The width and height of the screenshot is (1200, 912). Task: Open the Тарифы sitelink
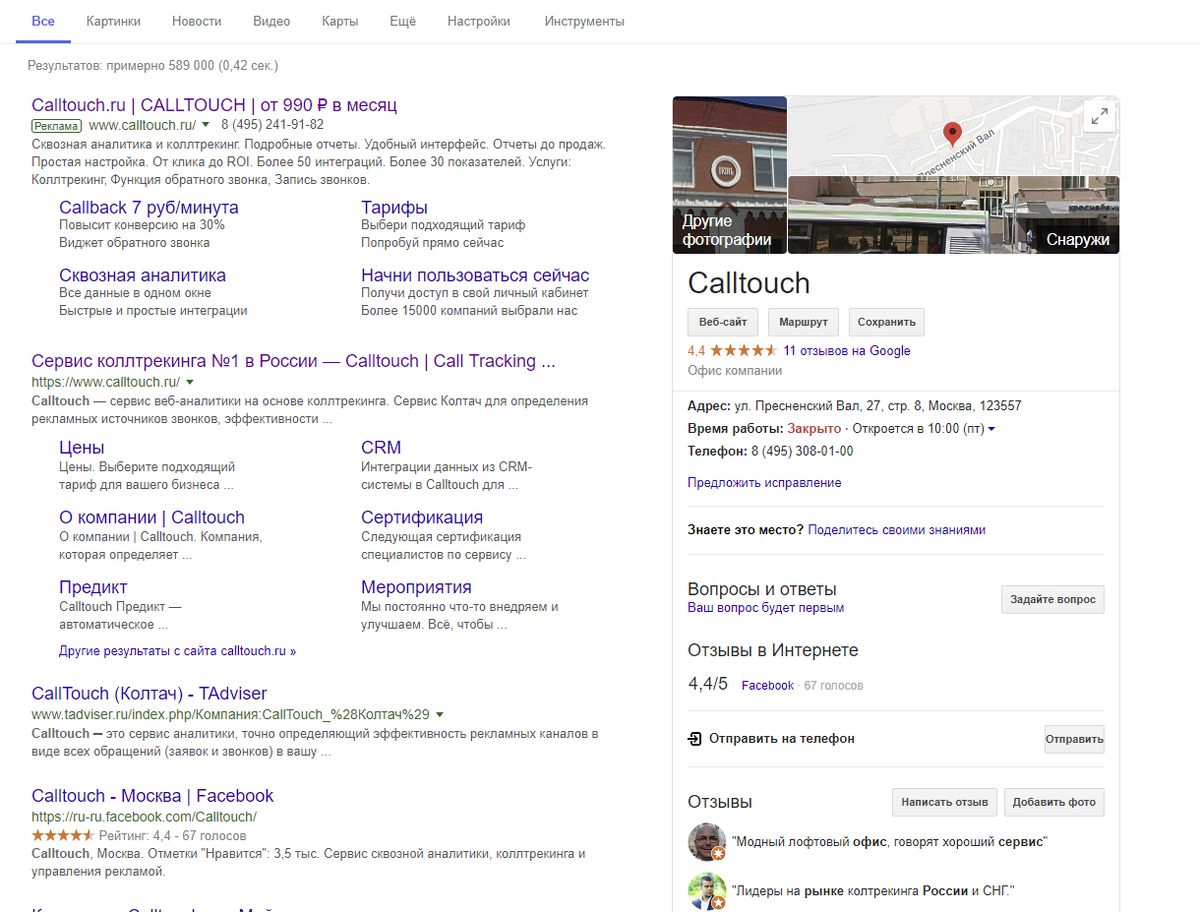coord(394,207)
